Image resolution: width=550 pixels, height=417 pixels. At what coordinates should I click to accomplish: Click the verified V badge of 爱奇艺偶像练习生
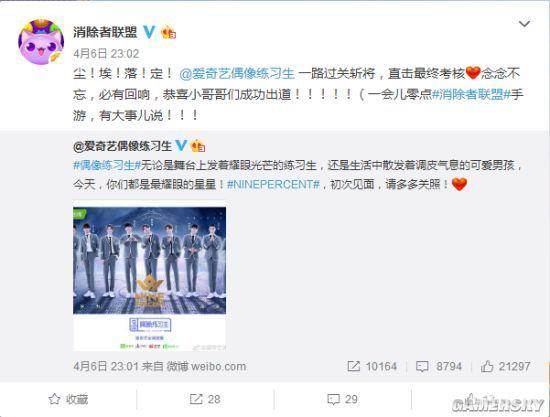(x=181, y=145)
